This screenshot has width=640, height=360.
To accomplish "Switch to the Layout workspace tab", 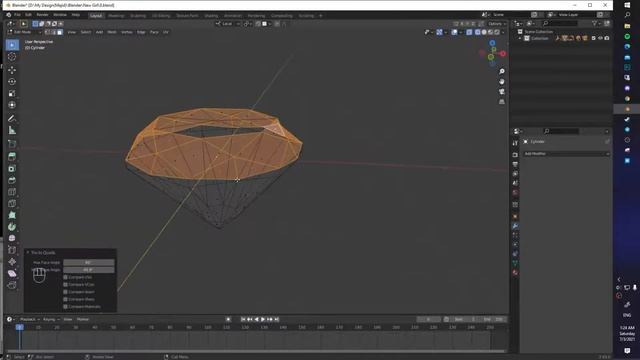I will [x=96, y=16].
